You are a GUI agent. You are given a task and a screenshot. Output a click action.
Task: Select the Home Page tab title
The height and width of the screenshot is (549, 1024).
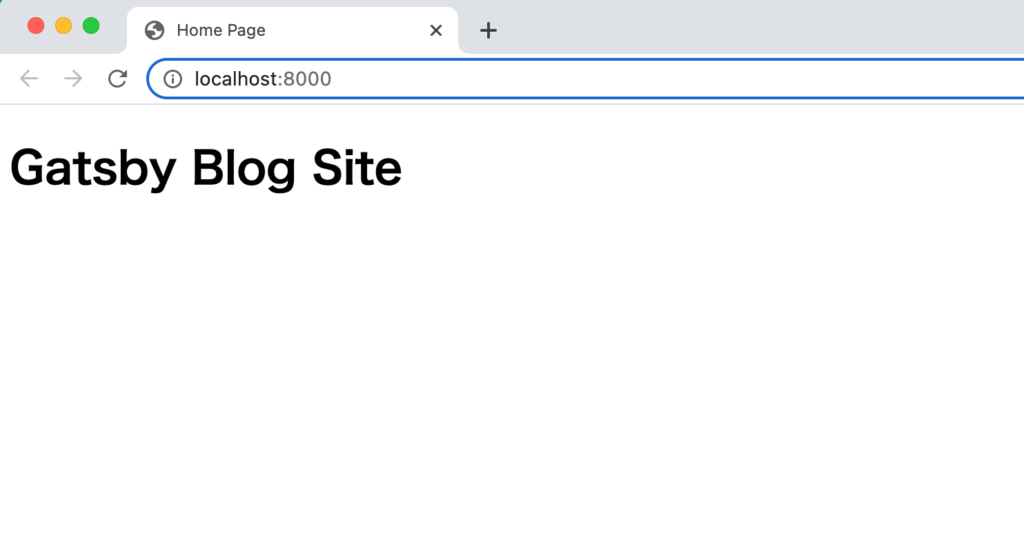tap(221, 30)
